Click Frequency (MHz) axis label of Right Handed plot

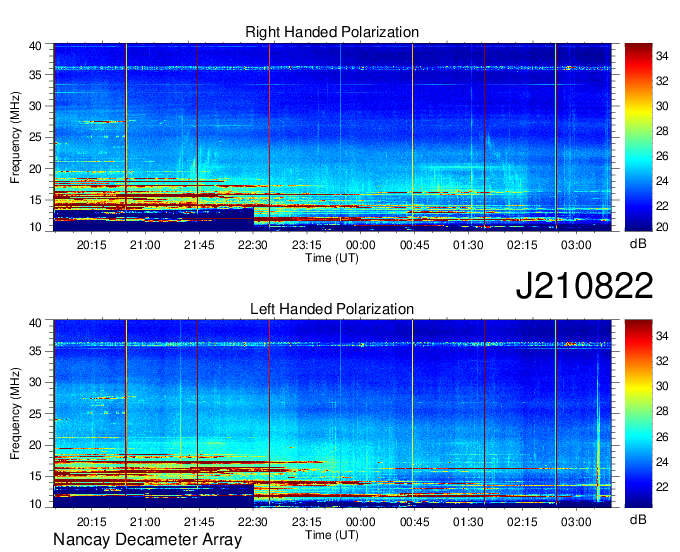pos(15,137)
